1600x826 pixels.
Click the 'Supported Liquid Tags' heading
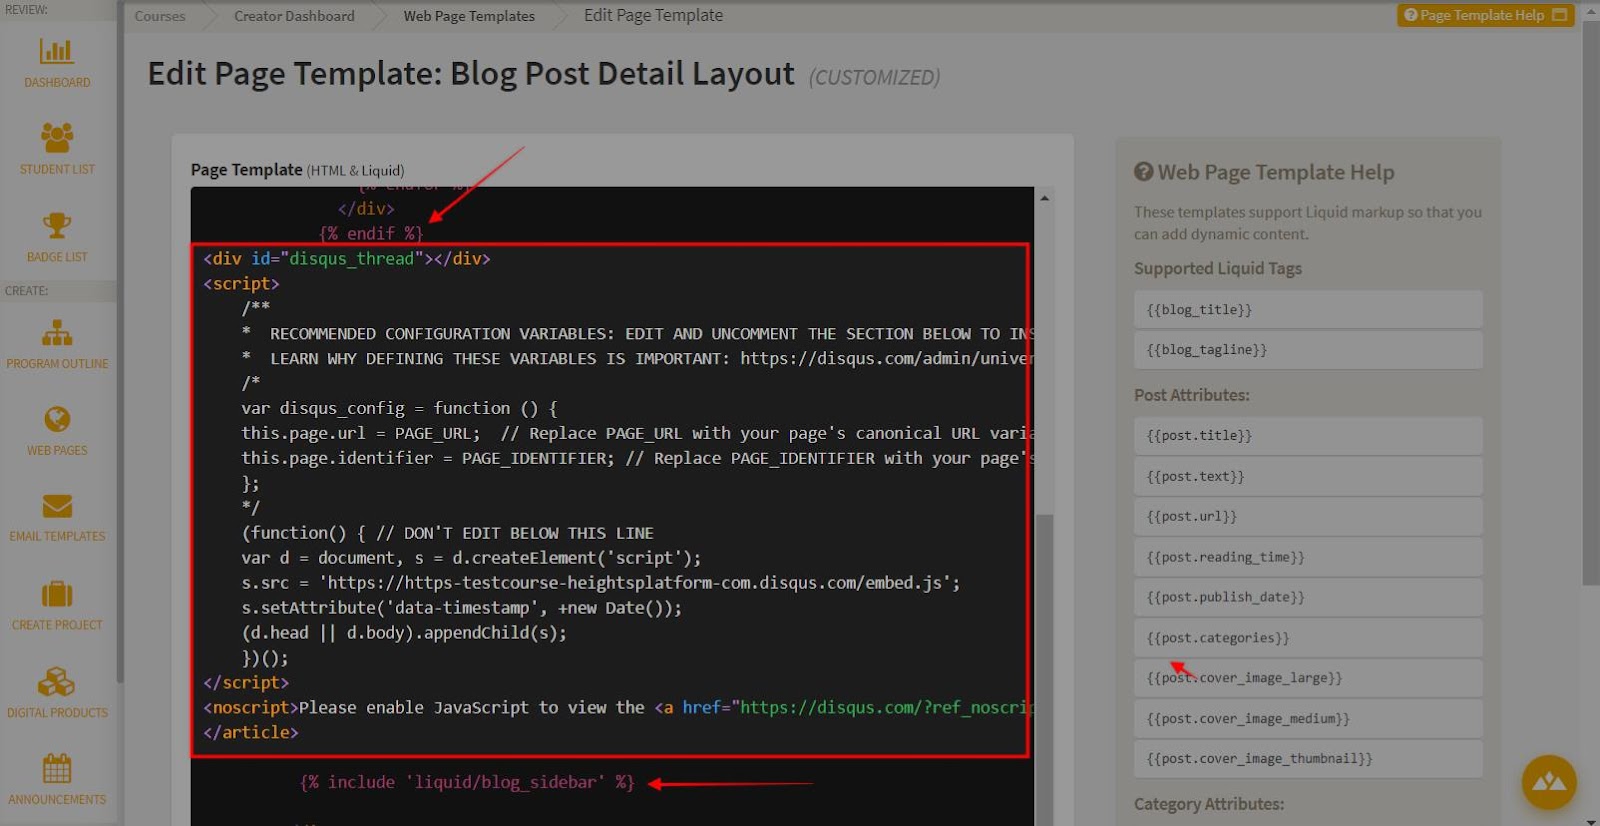[x=1218, y=269]
